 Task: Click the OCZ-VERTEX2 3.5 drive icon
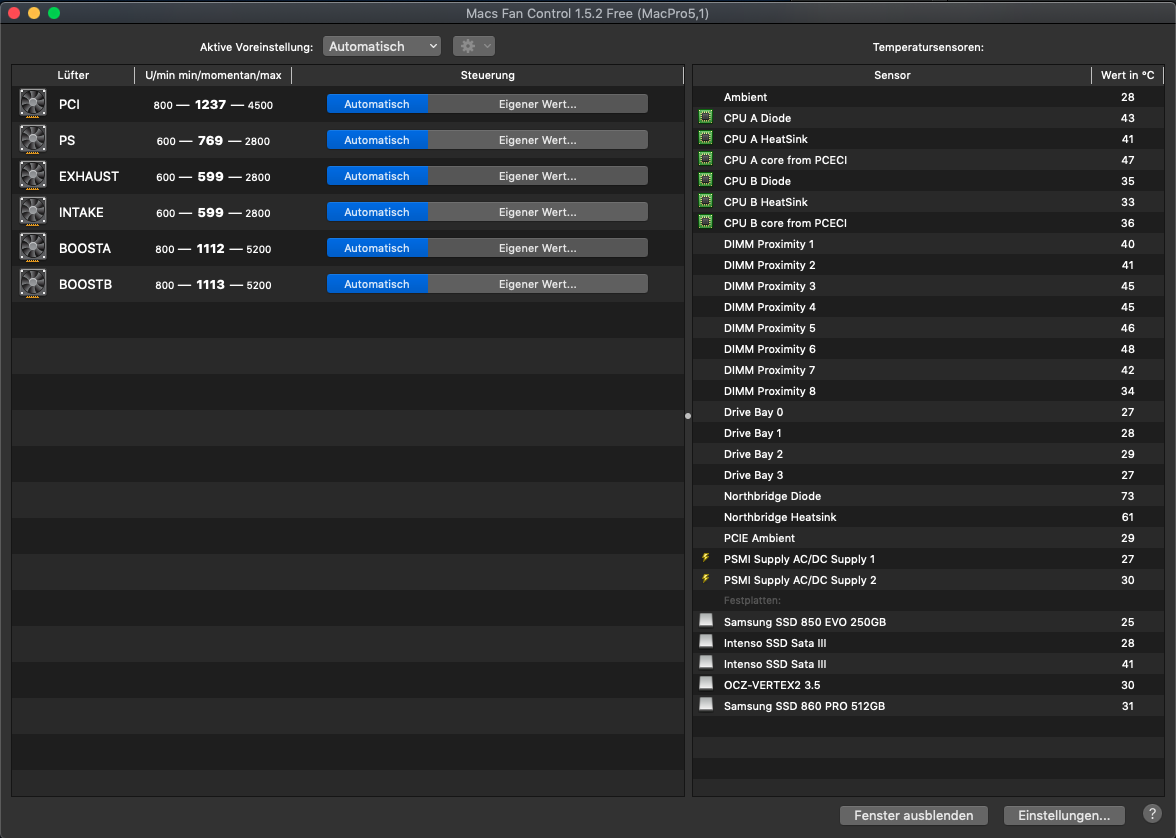(x=706, y=683)
